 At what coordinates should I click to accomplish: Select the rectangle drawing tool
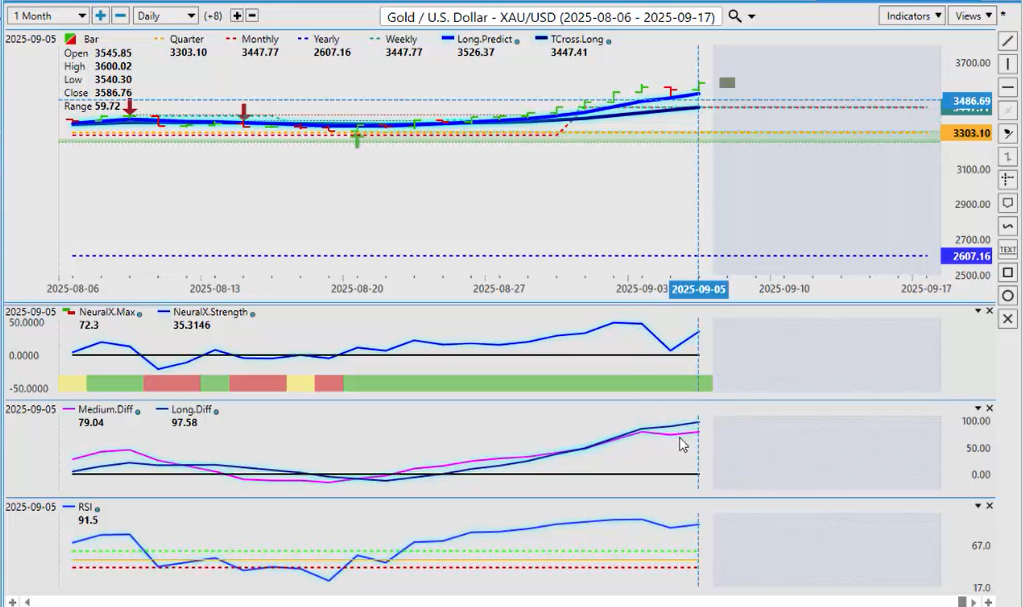point(1008,272)
